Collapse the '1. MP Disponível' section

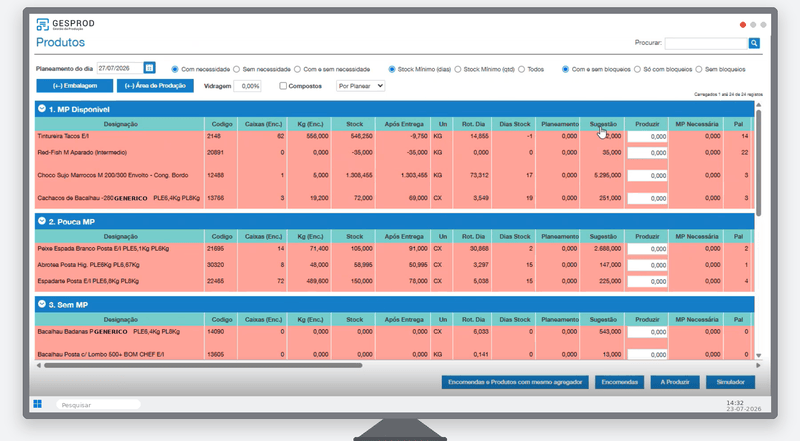coord(42,109)
